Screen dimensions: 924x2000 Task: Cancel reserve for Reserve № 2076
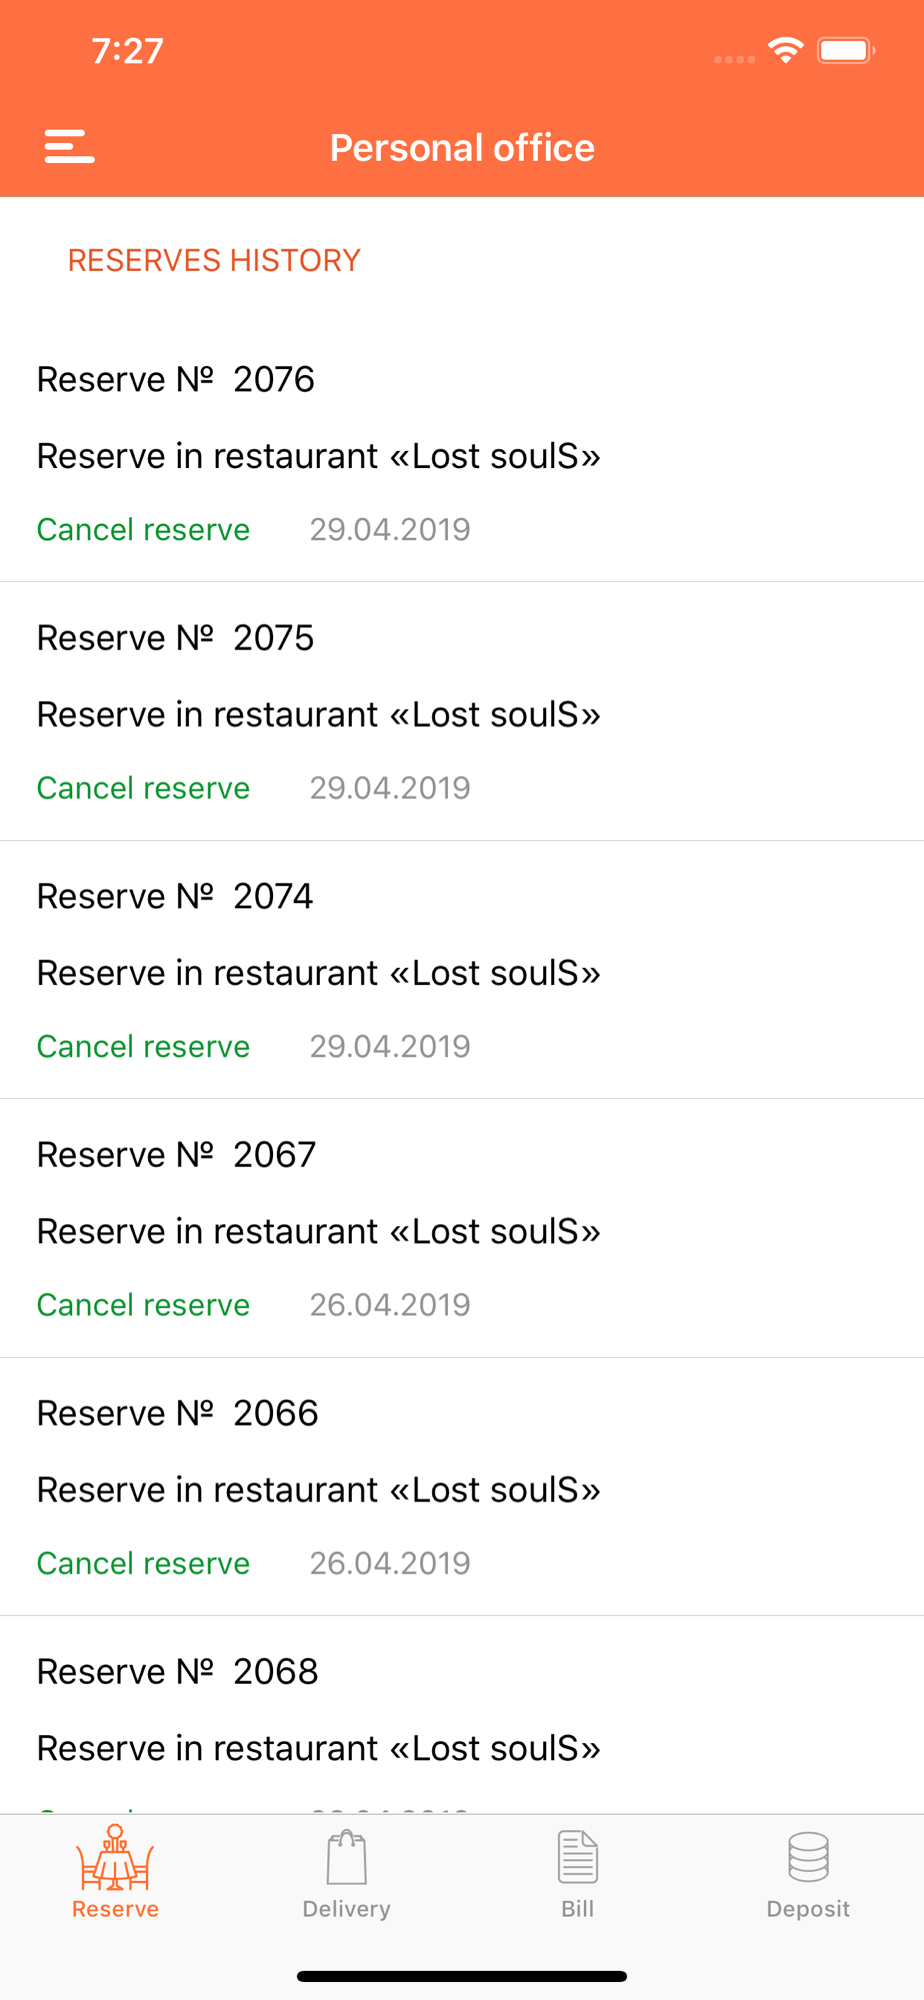pos(143,529)
